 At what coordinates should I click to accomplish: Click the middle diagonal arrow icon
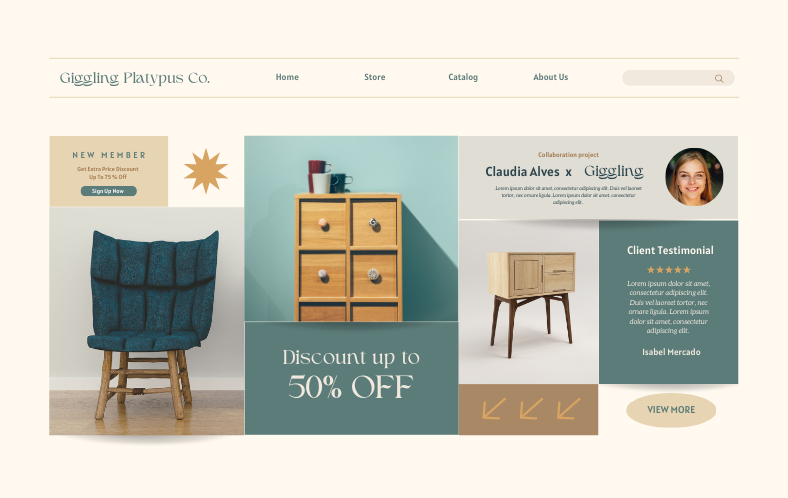point(531,409)
